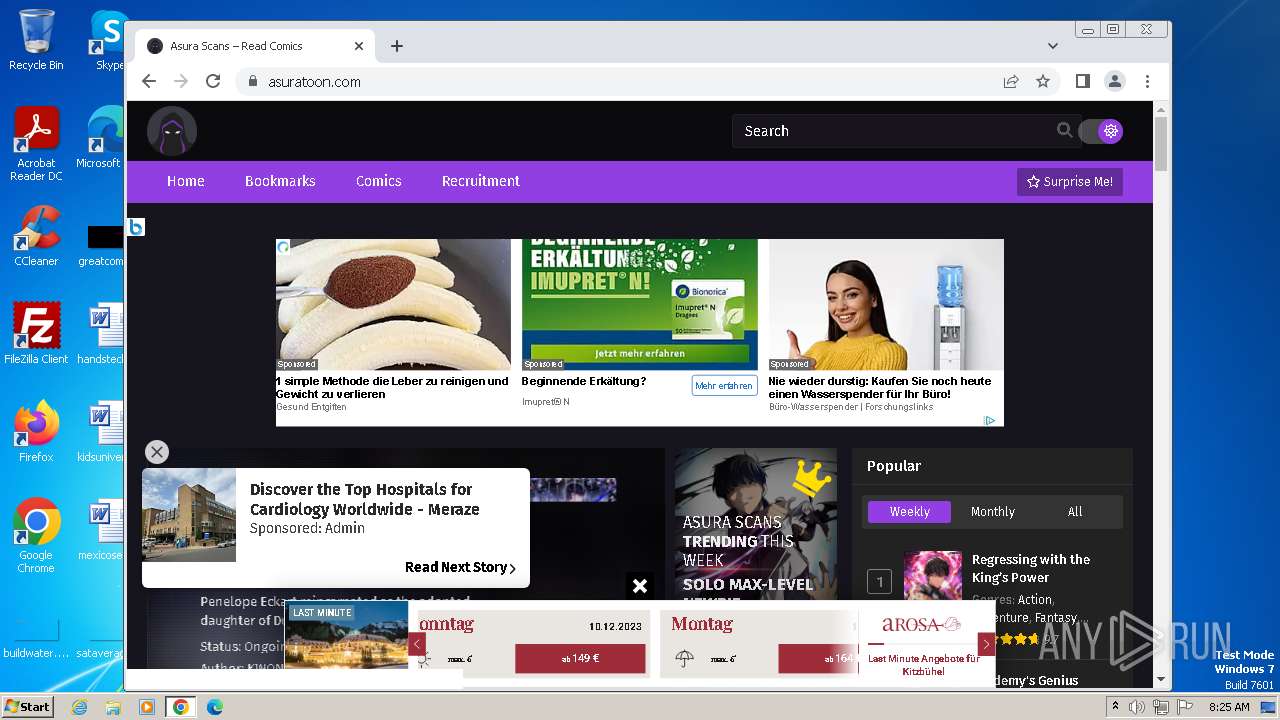
Task: Open the Comics menu item
Action: point(379,181)
